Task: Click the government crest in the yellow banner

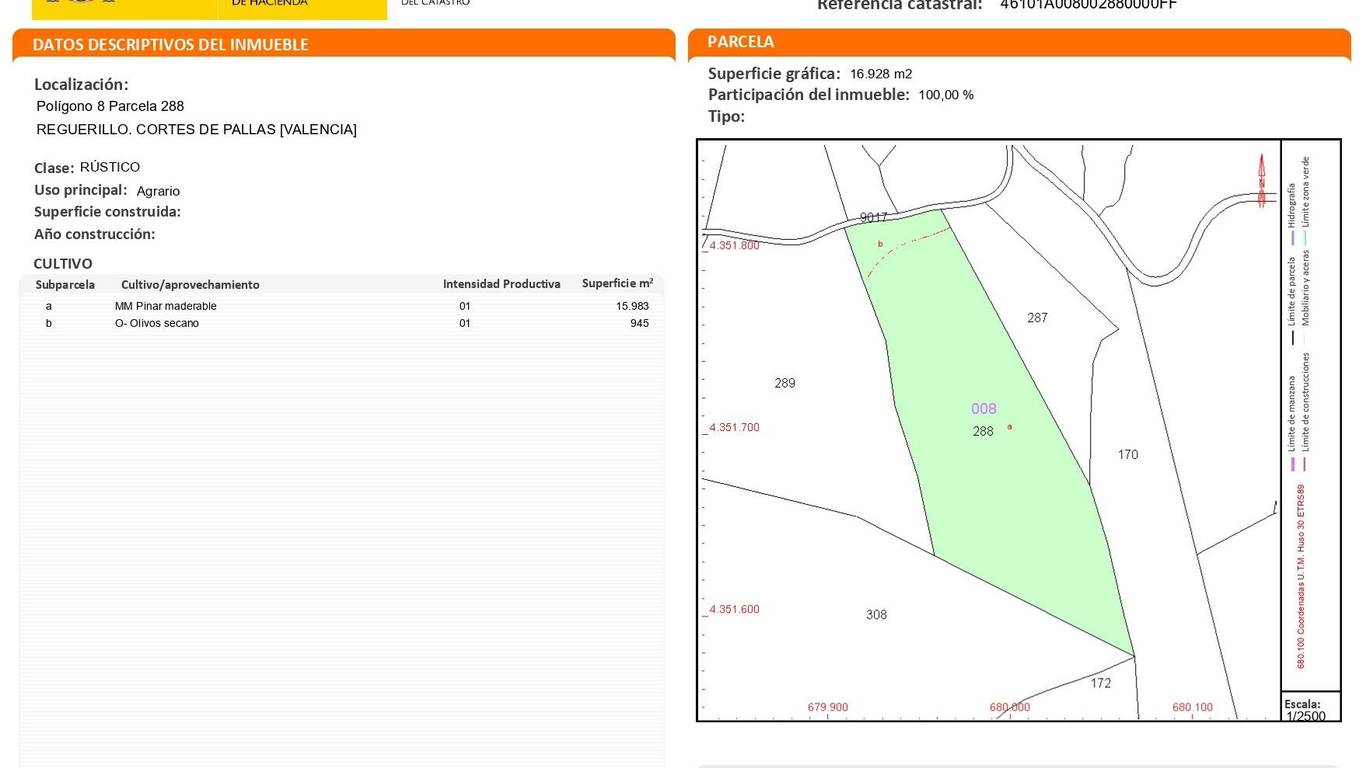Action: tap(80, 3)
